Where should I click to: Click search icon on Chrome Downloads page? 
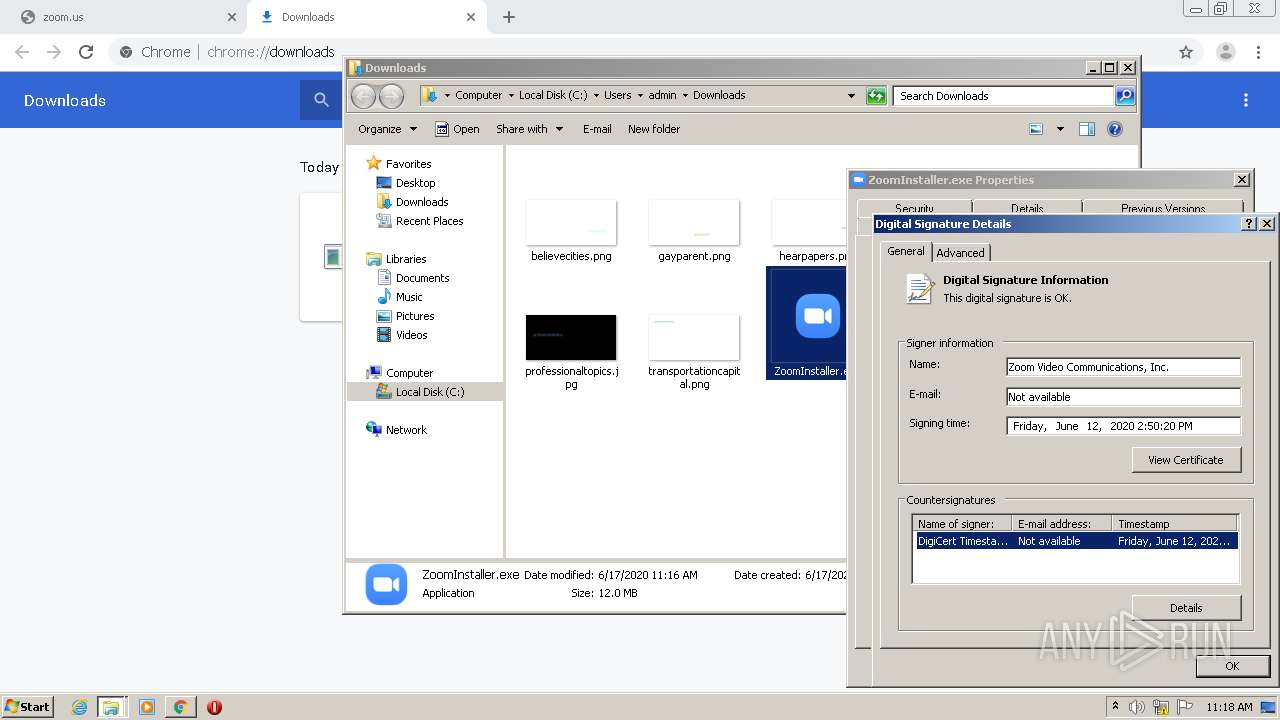coord(321,100)
